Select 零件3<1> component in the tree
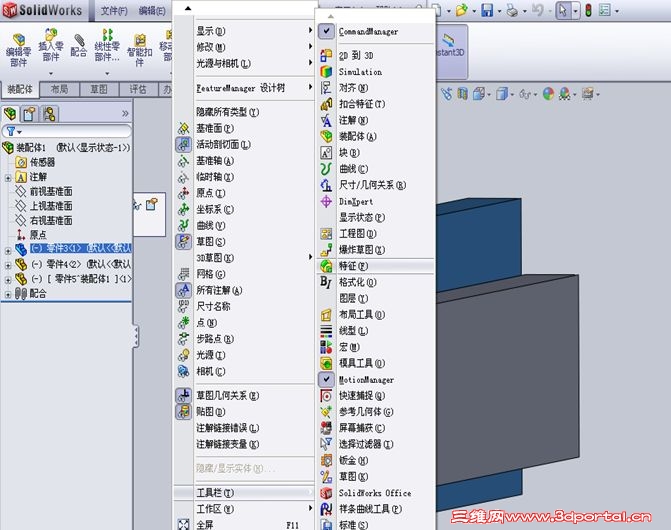This screenshot has height=530, width=671. click(x=80, y=249)
